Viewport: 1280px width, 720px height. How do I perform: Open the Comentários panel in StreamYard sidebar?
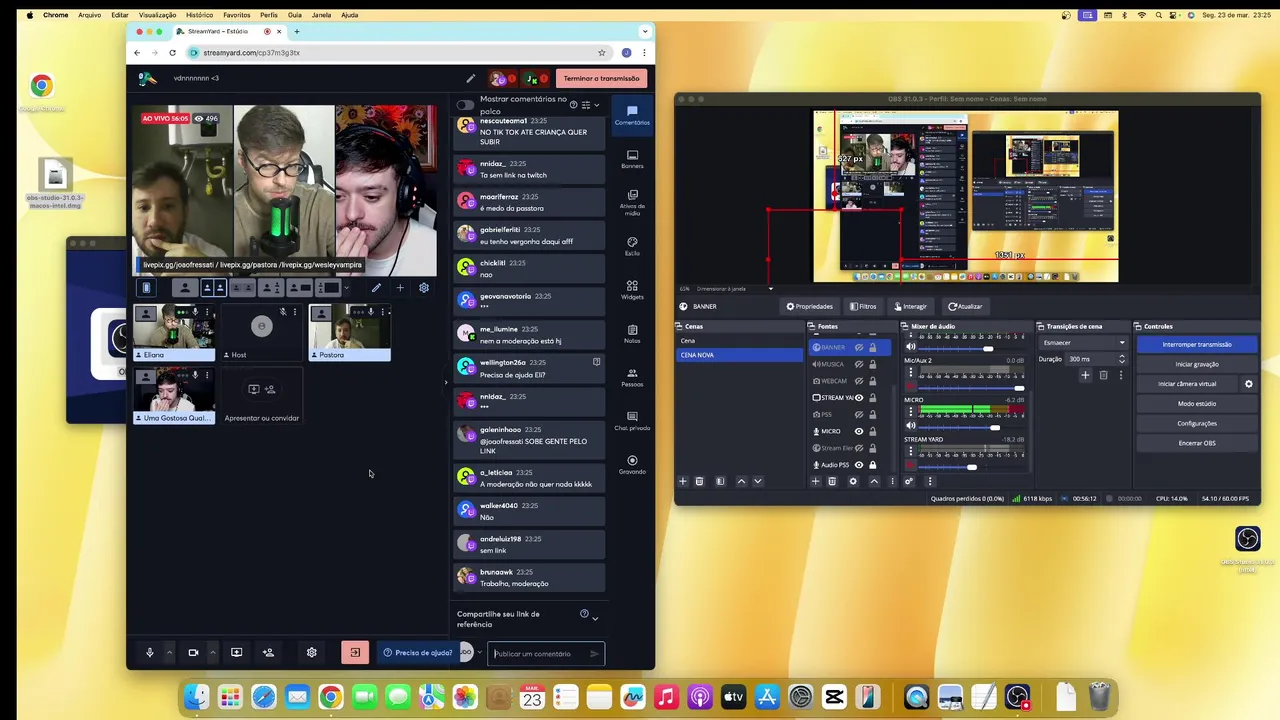point(632,115)
